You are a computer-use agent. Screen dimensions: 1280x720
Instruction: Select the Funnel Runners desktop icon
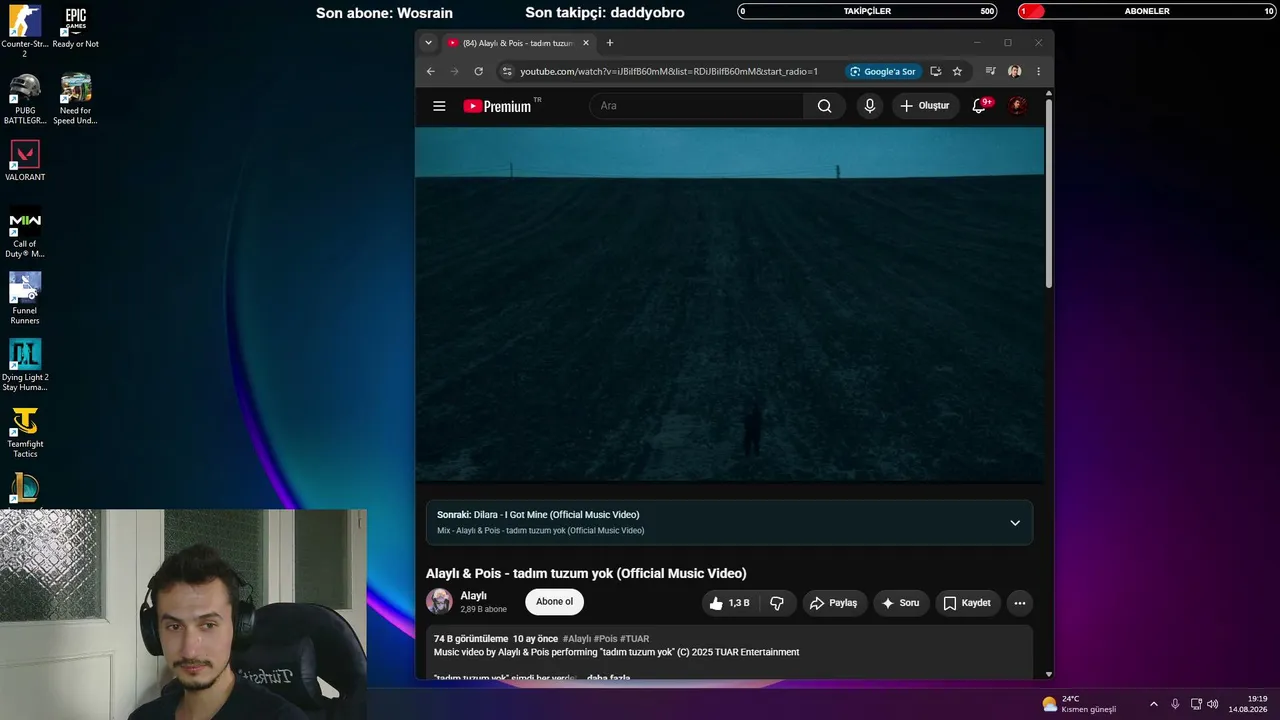[x=25, y=299]
